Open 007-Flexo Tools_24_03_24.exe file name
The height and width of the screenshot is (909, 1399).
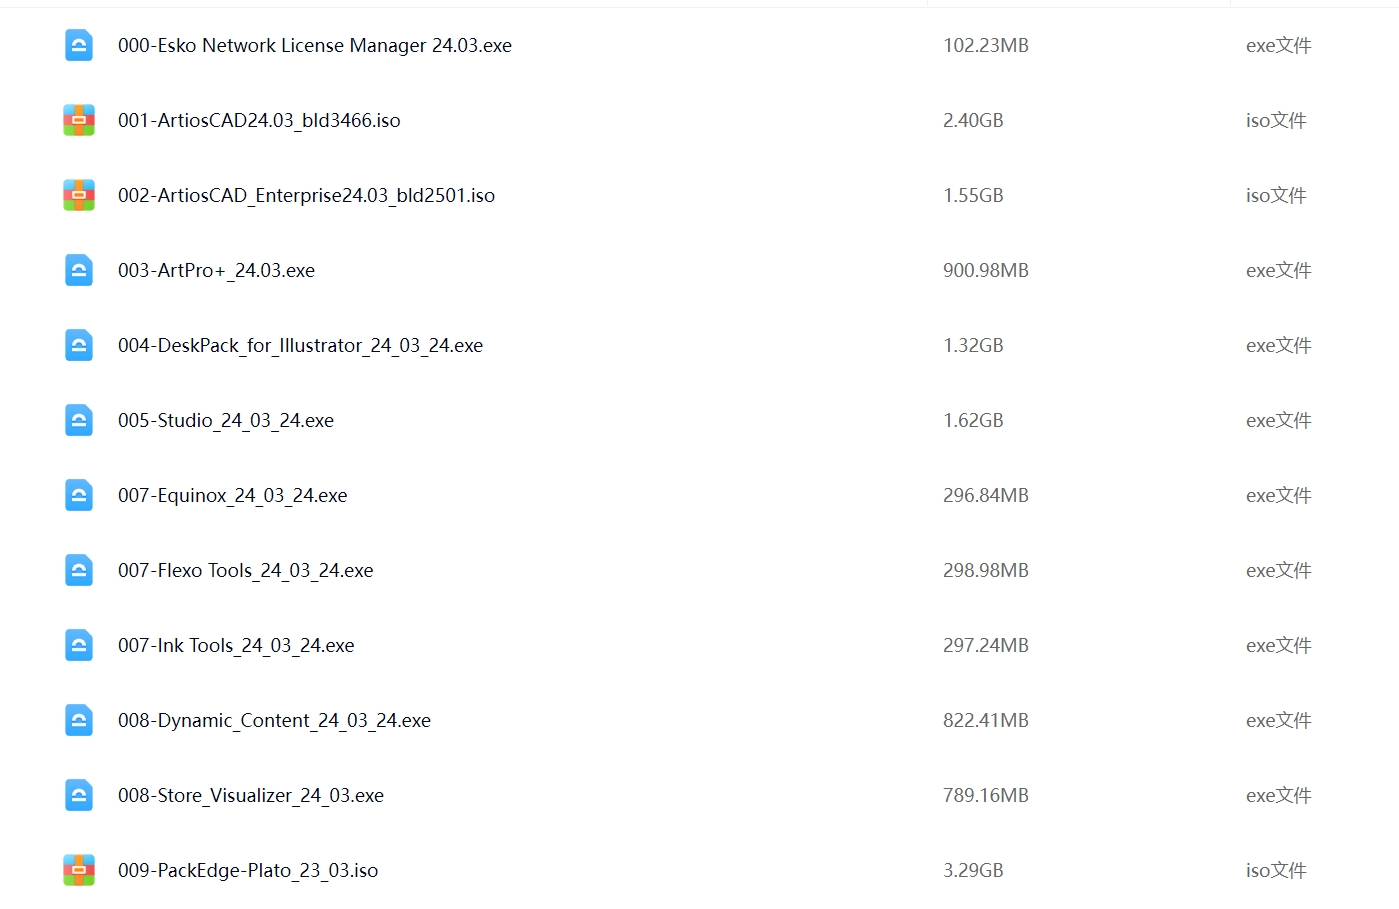tap(246, 571)
